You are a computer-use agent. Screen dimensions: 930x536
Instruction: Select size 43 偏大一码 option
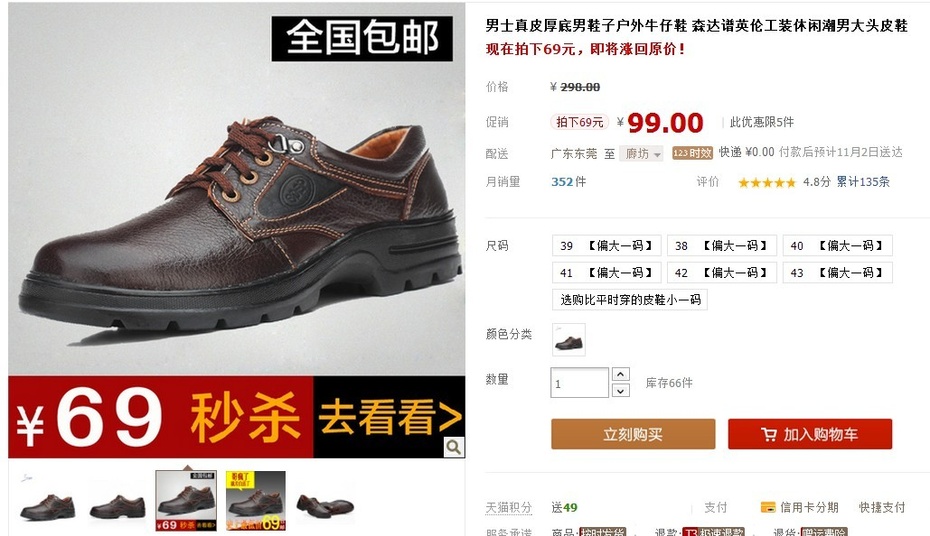click(837, 273)
